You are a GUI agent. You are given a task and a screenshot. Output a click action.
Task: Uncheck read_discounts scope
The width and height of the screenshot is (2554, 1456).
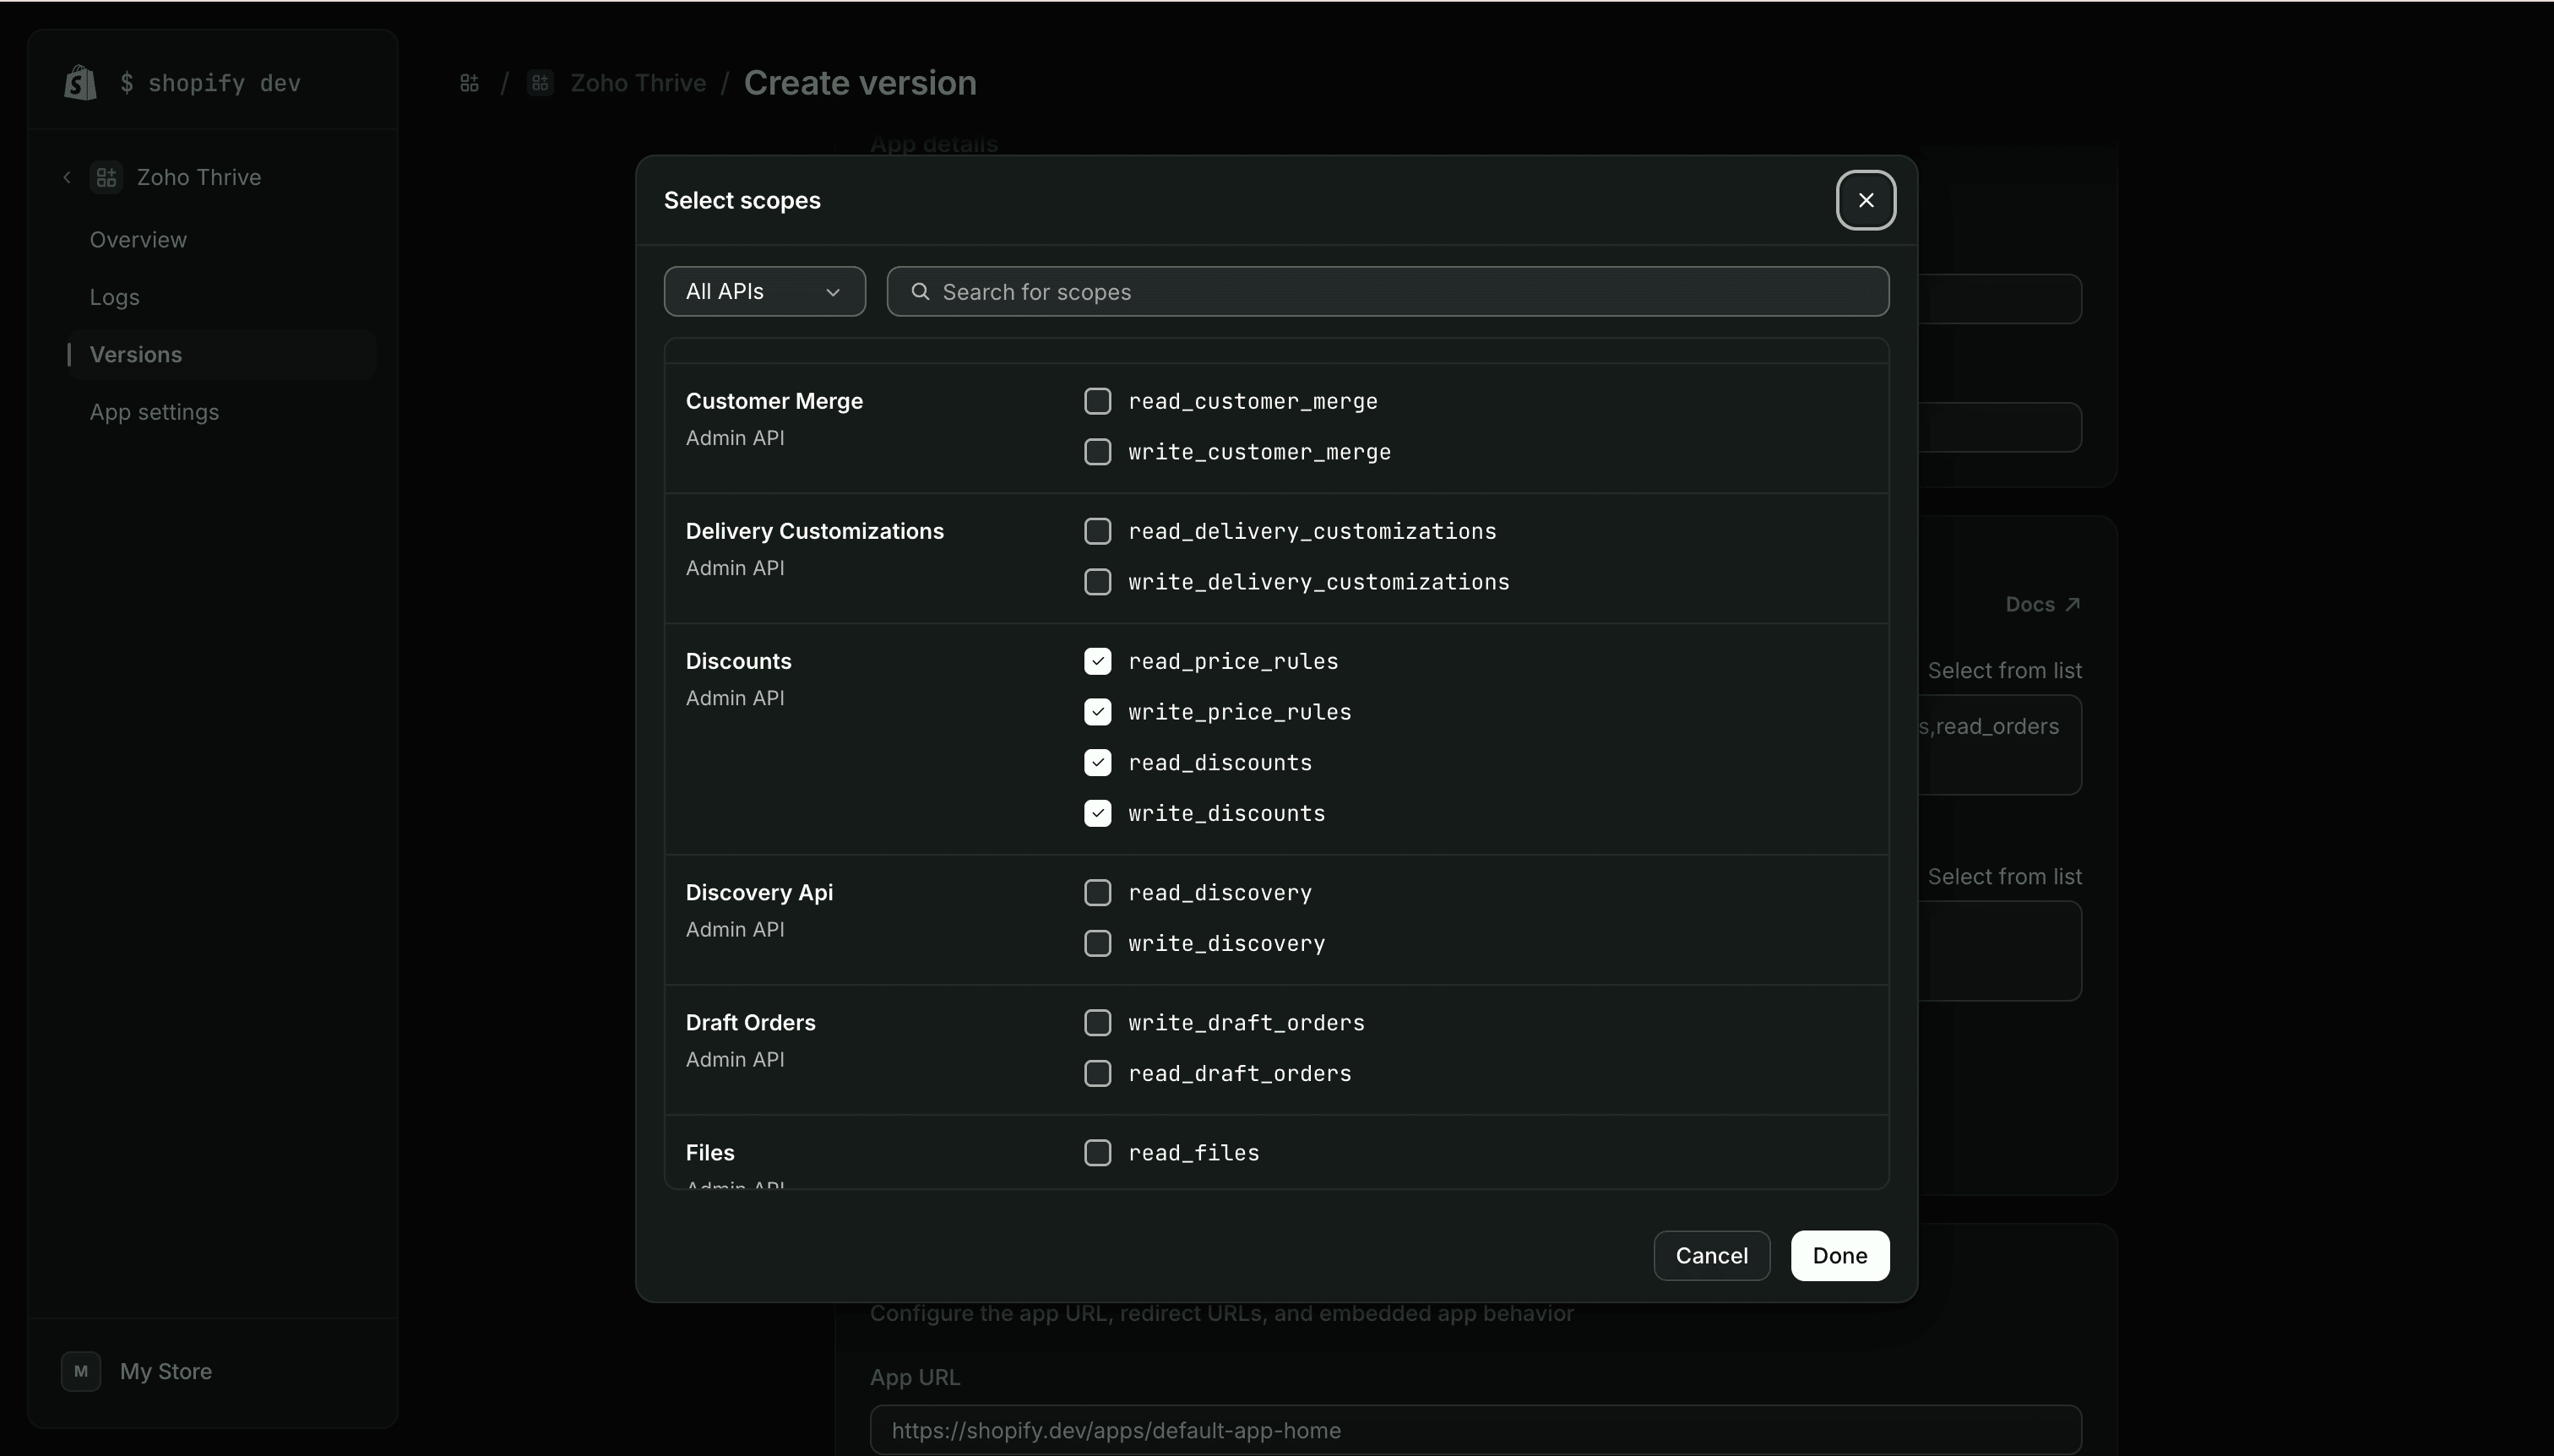point(1097,763)
